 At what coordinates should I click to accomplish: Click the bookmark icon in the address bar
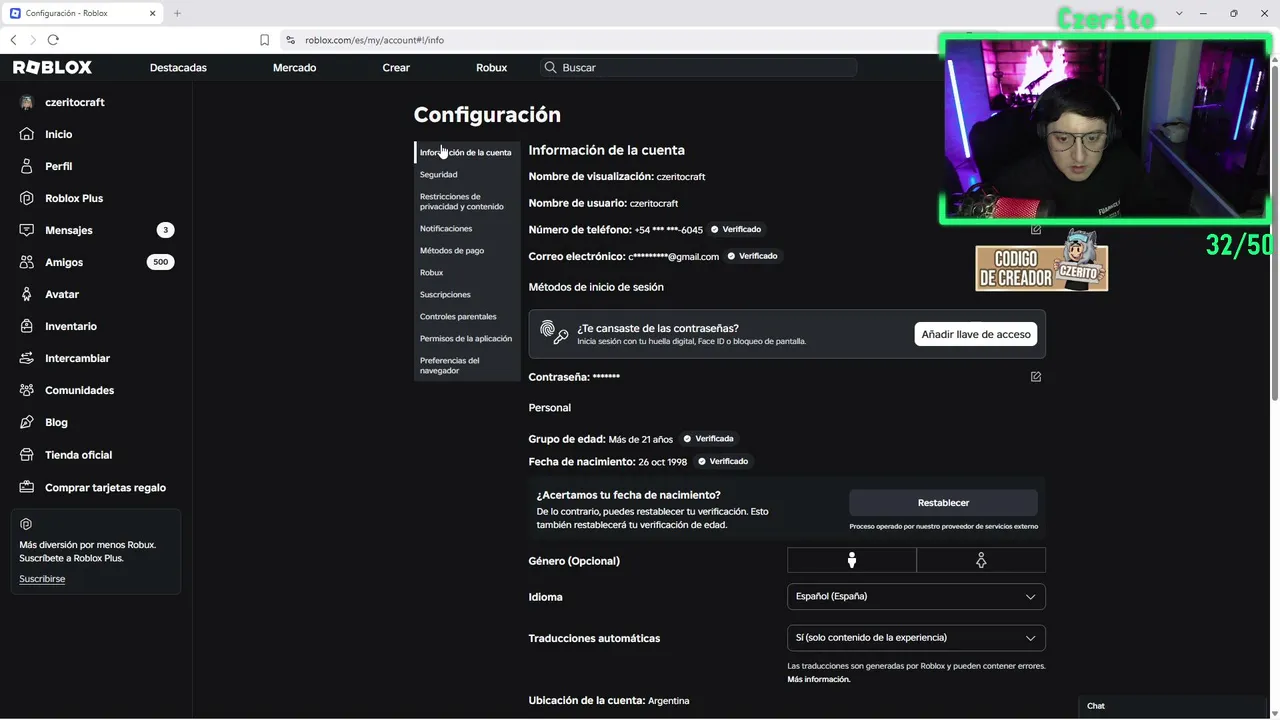pyautogui.click(x=265, y=40)
